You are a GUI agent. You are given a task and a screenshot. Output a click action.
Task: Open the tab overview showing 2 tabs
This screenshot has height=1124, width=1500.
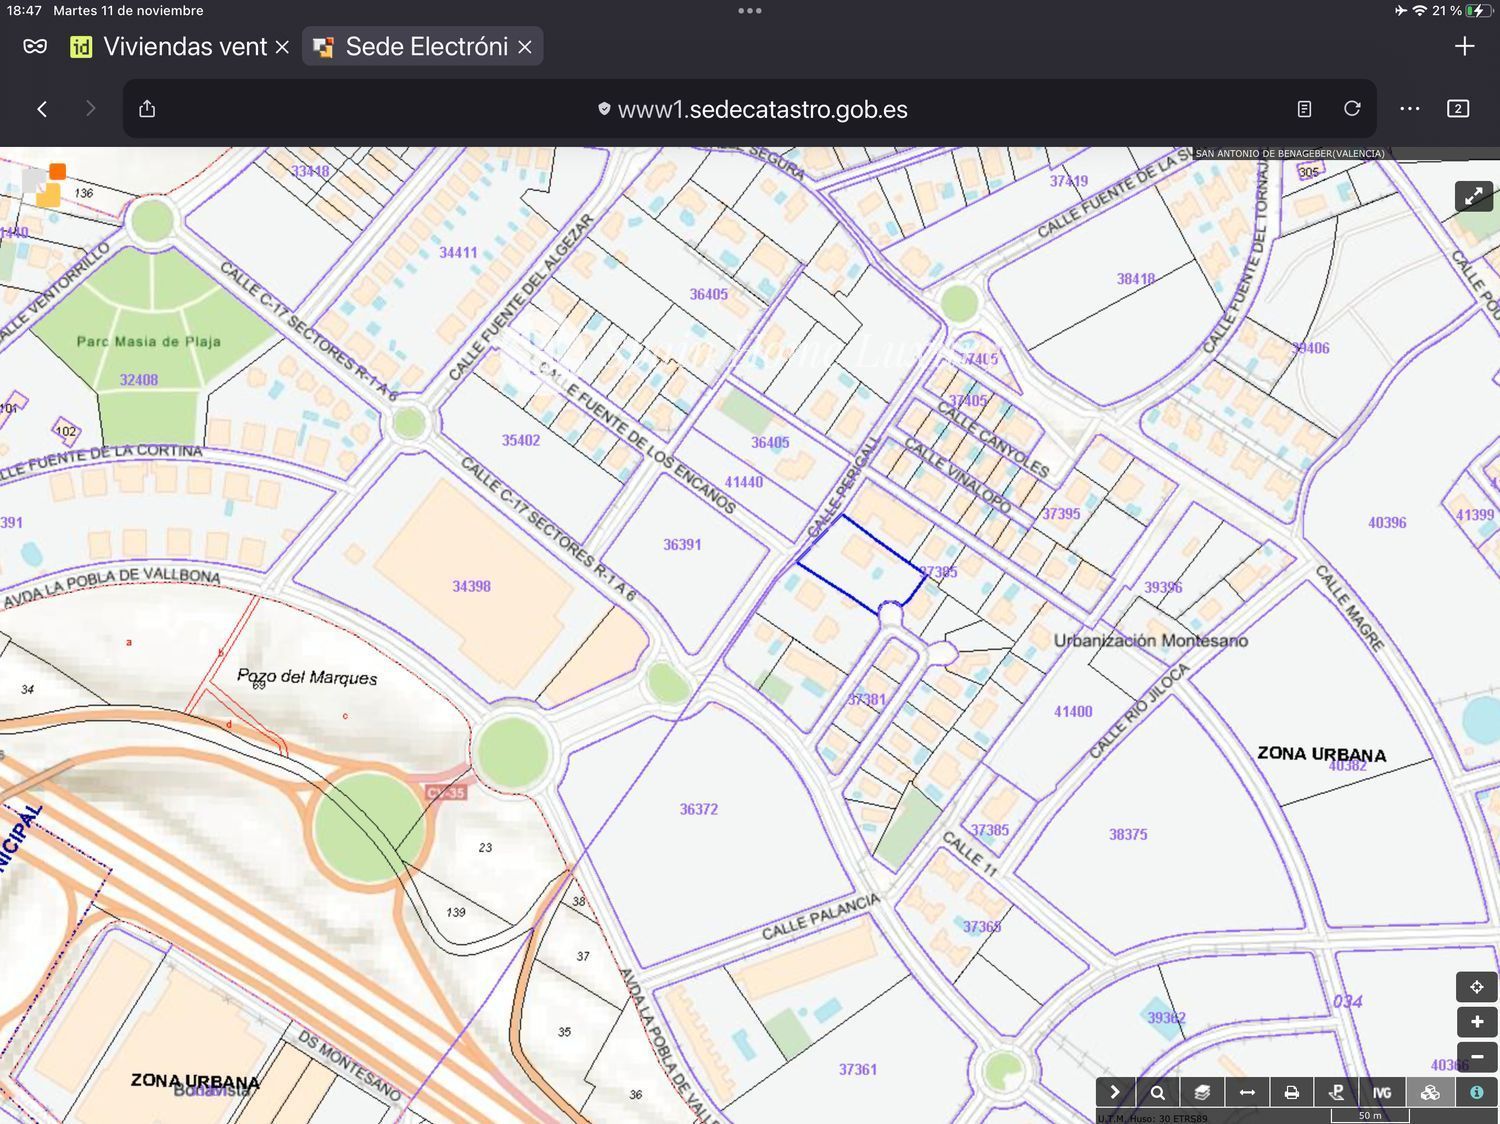tap(1458, 109)
